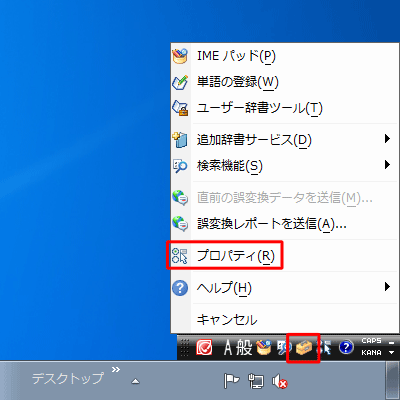The image size is (400, 400).
Task: Open IME Pad from the language bar
Action: click(264, 348)
